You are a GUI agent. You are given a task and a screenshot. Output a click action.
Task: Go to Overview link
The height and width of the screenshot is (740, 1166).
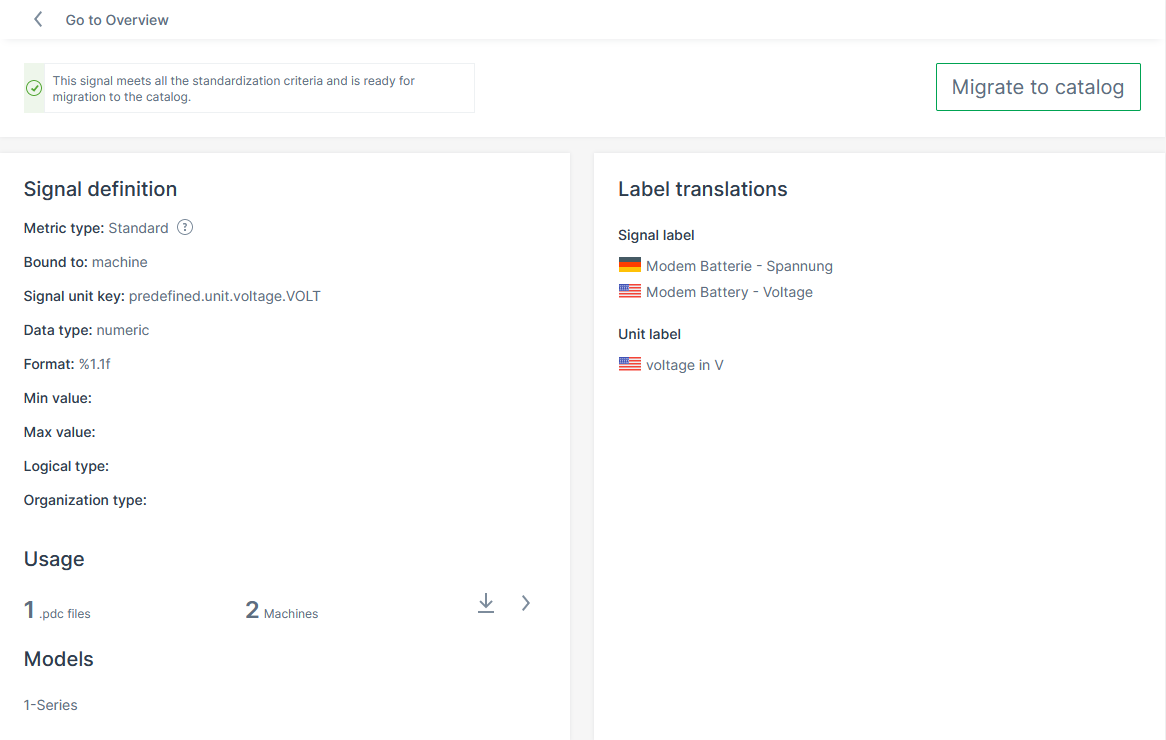click(x=117, y=20)
